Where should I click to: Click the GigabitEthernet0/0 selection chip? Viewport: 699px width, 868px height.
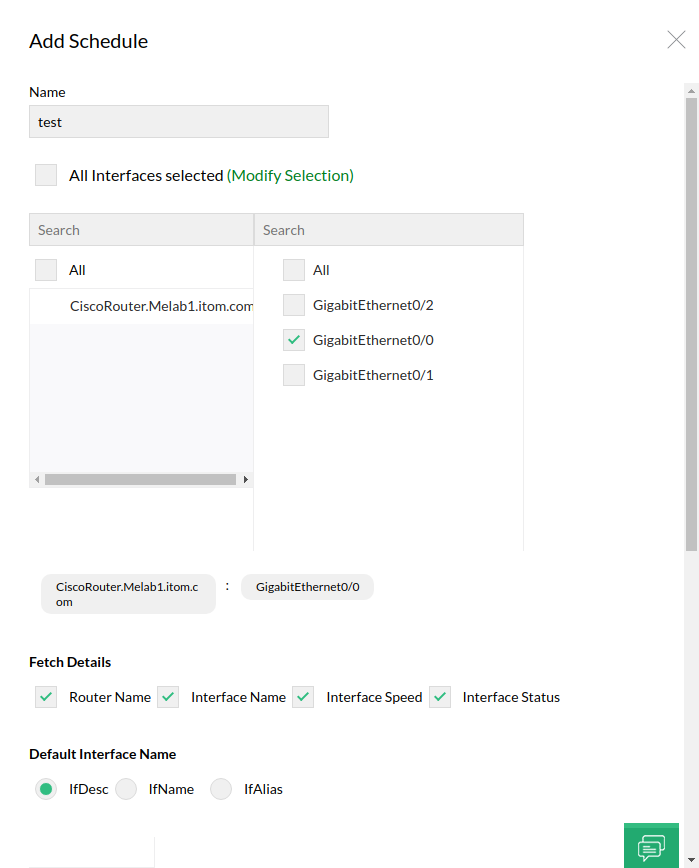coord(307,587)
